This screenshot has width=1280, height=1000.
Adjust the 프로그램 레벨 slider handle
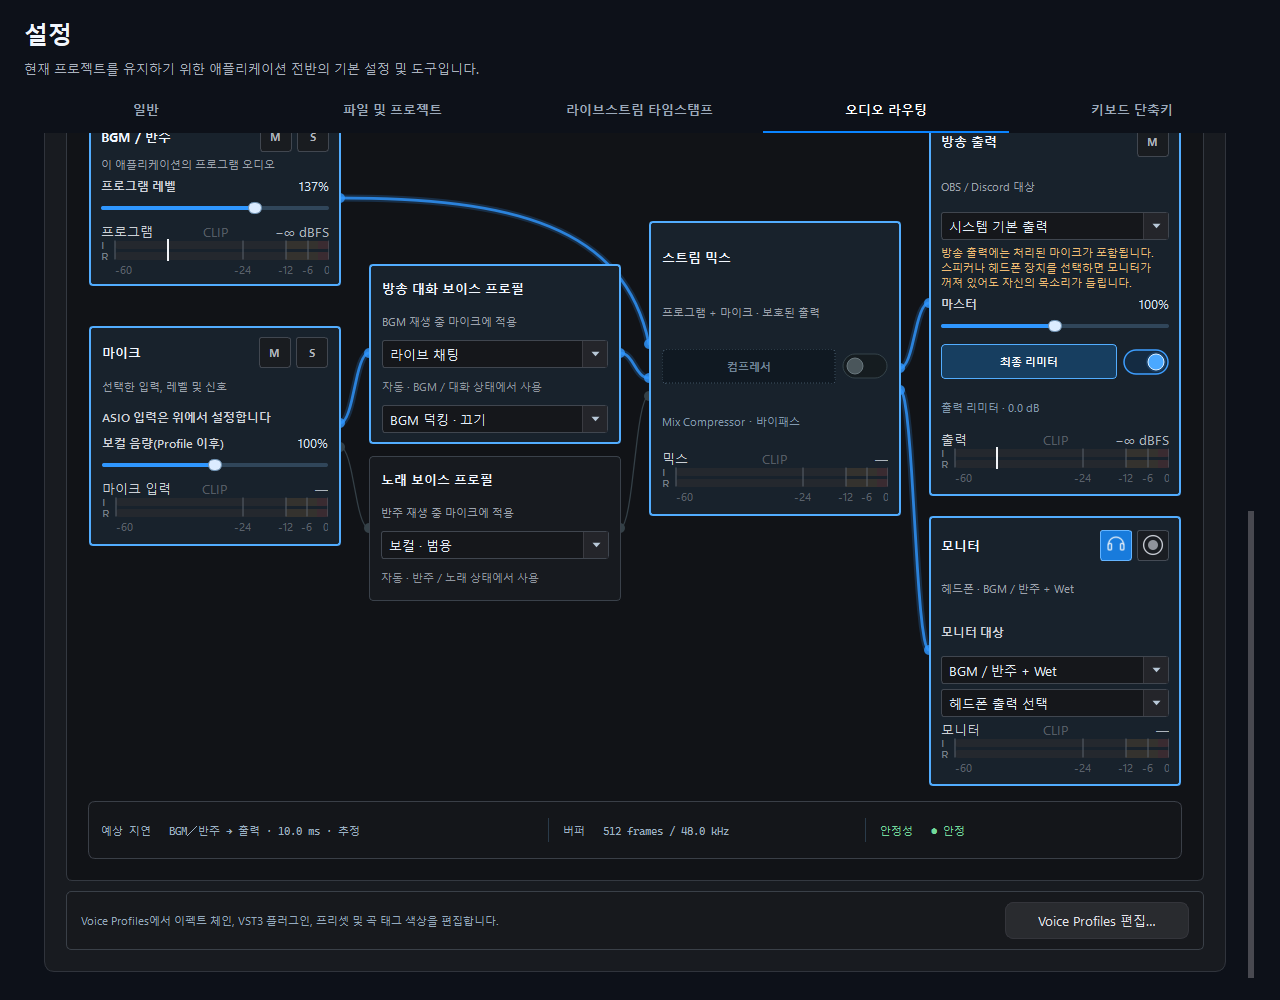tap(255, 208)
